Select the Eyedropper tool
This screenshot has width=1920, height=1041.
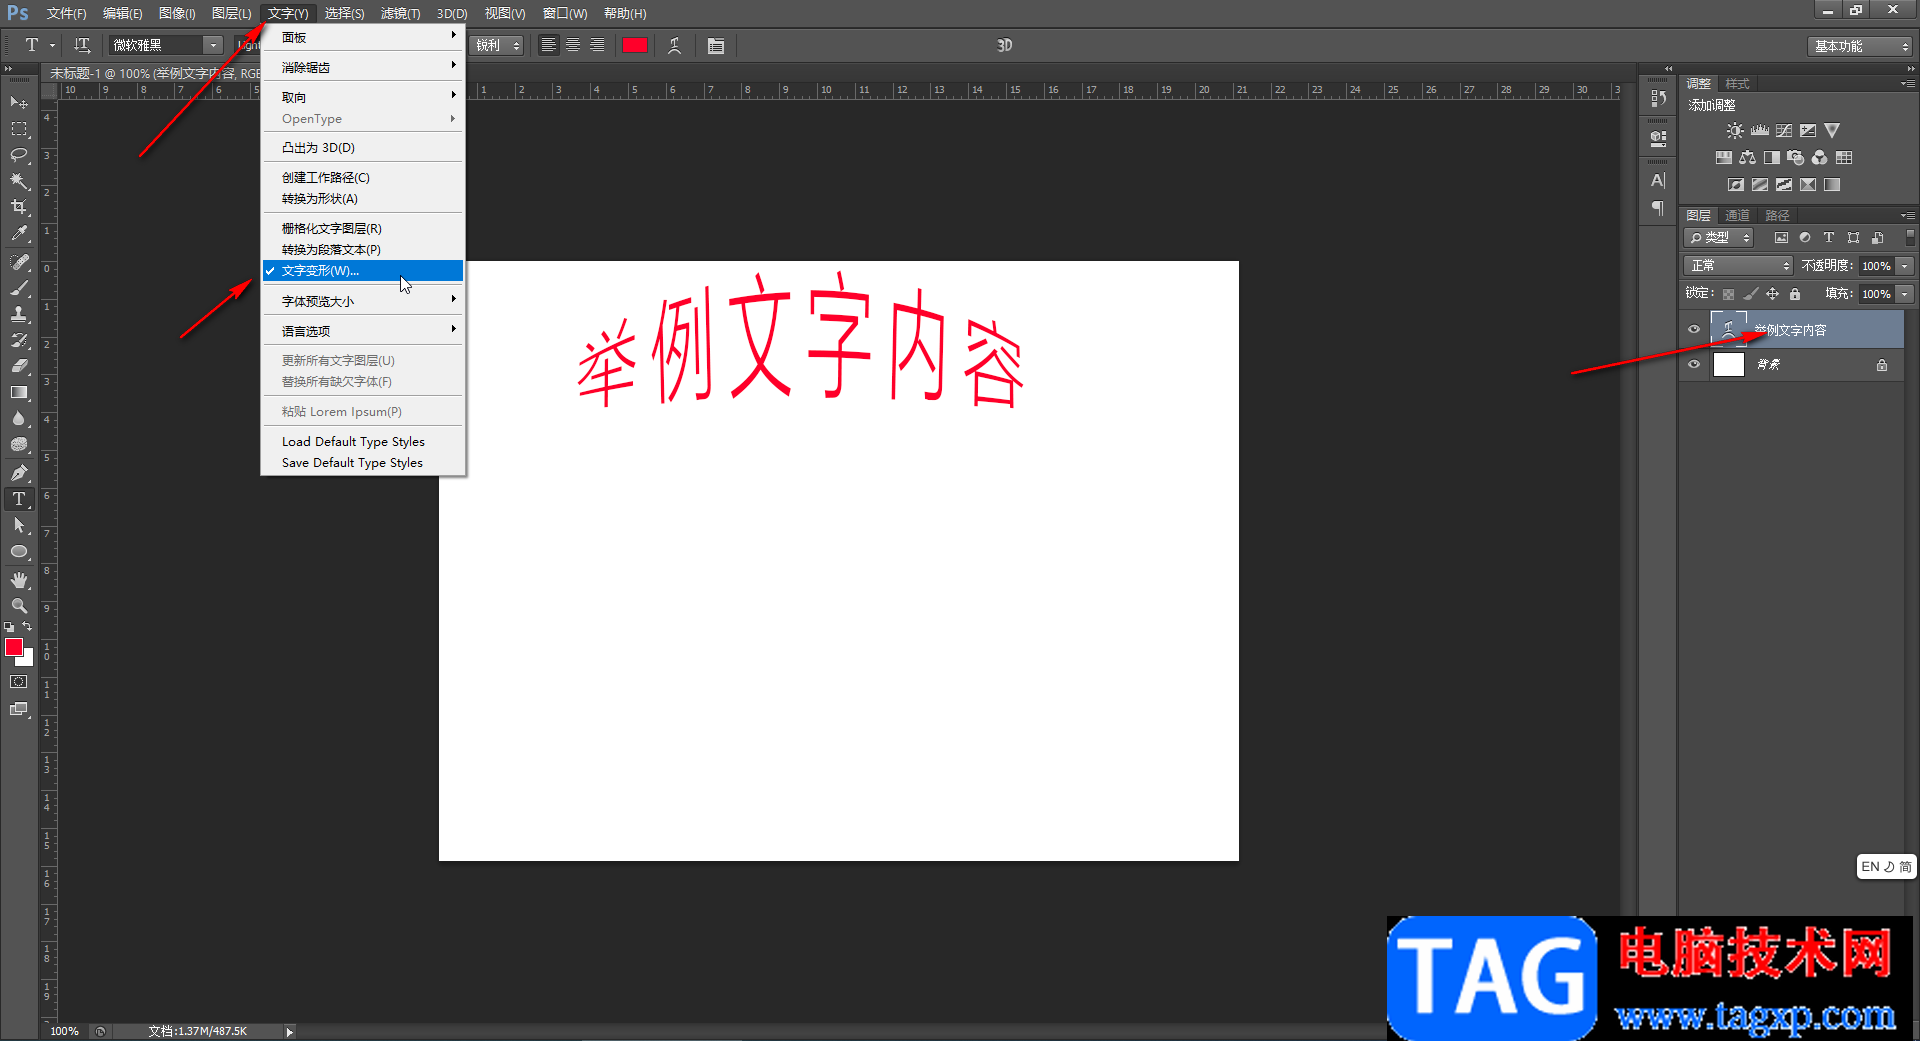19,234
